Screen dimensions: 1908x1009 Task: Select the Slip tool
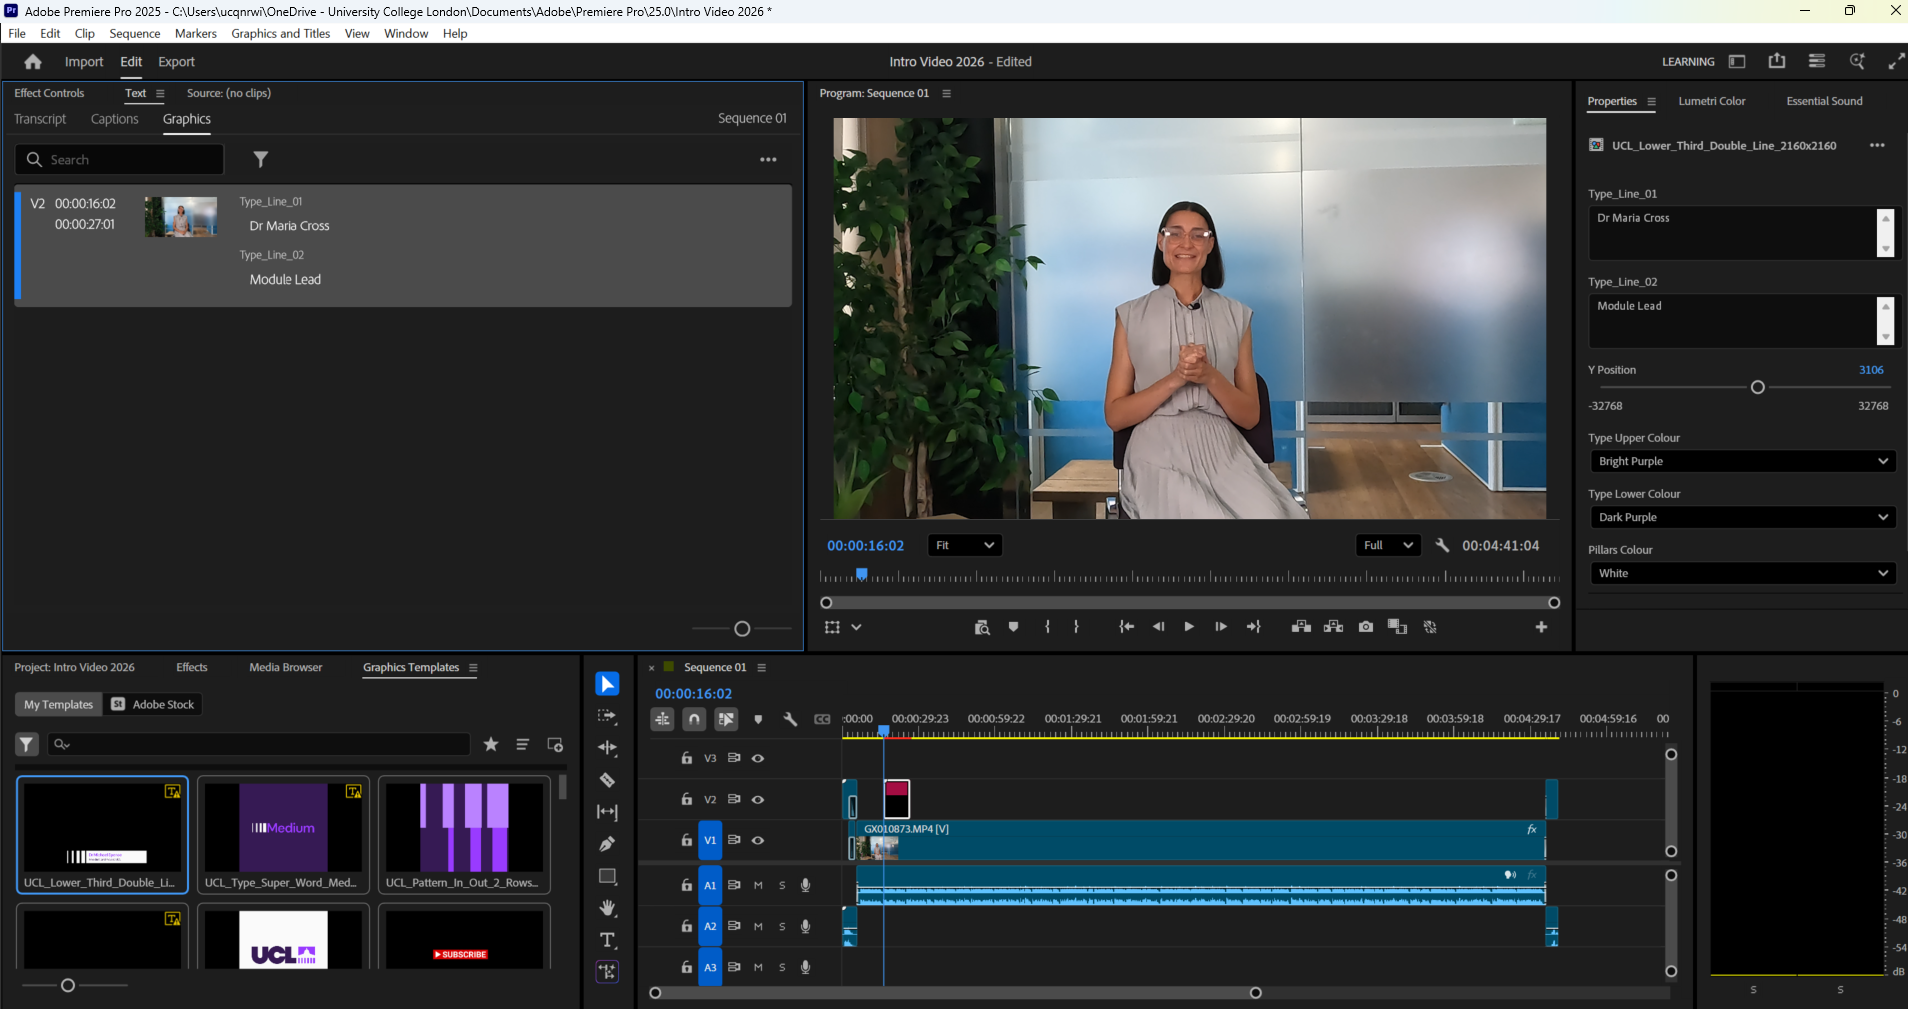pyautogui.click(x=607, y=812)
